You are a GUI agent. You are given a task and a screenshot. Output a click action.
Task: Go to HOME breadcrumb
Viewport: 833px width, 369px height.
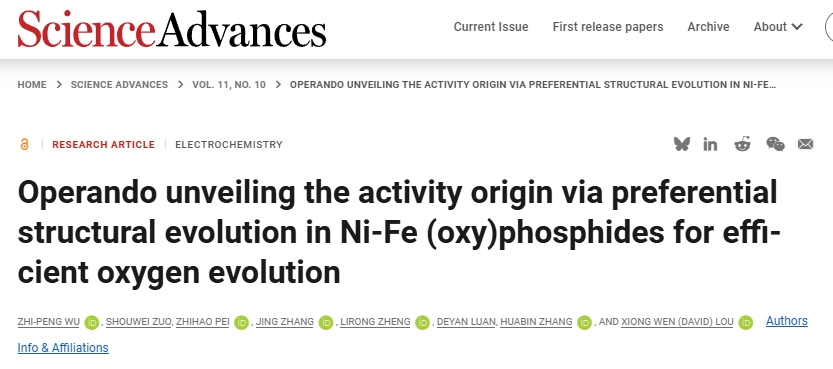pos(32,84)
